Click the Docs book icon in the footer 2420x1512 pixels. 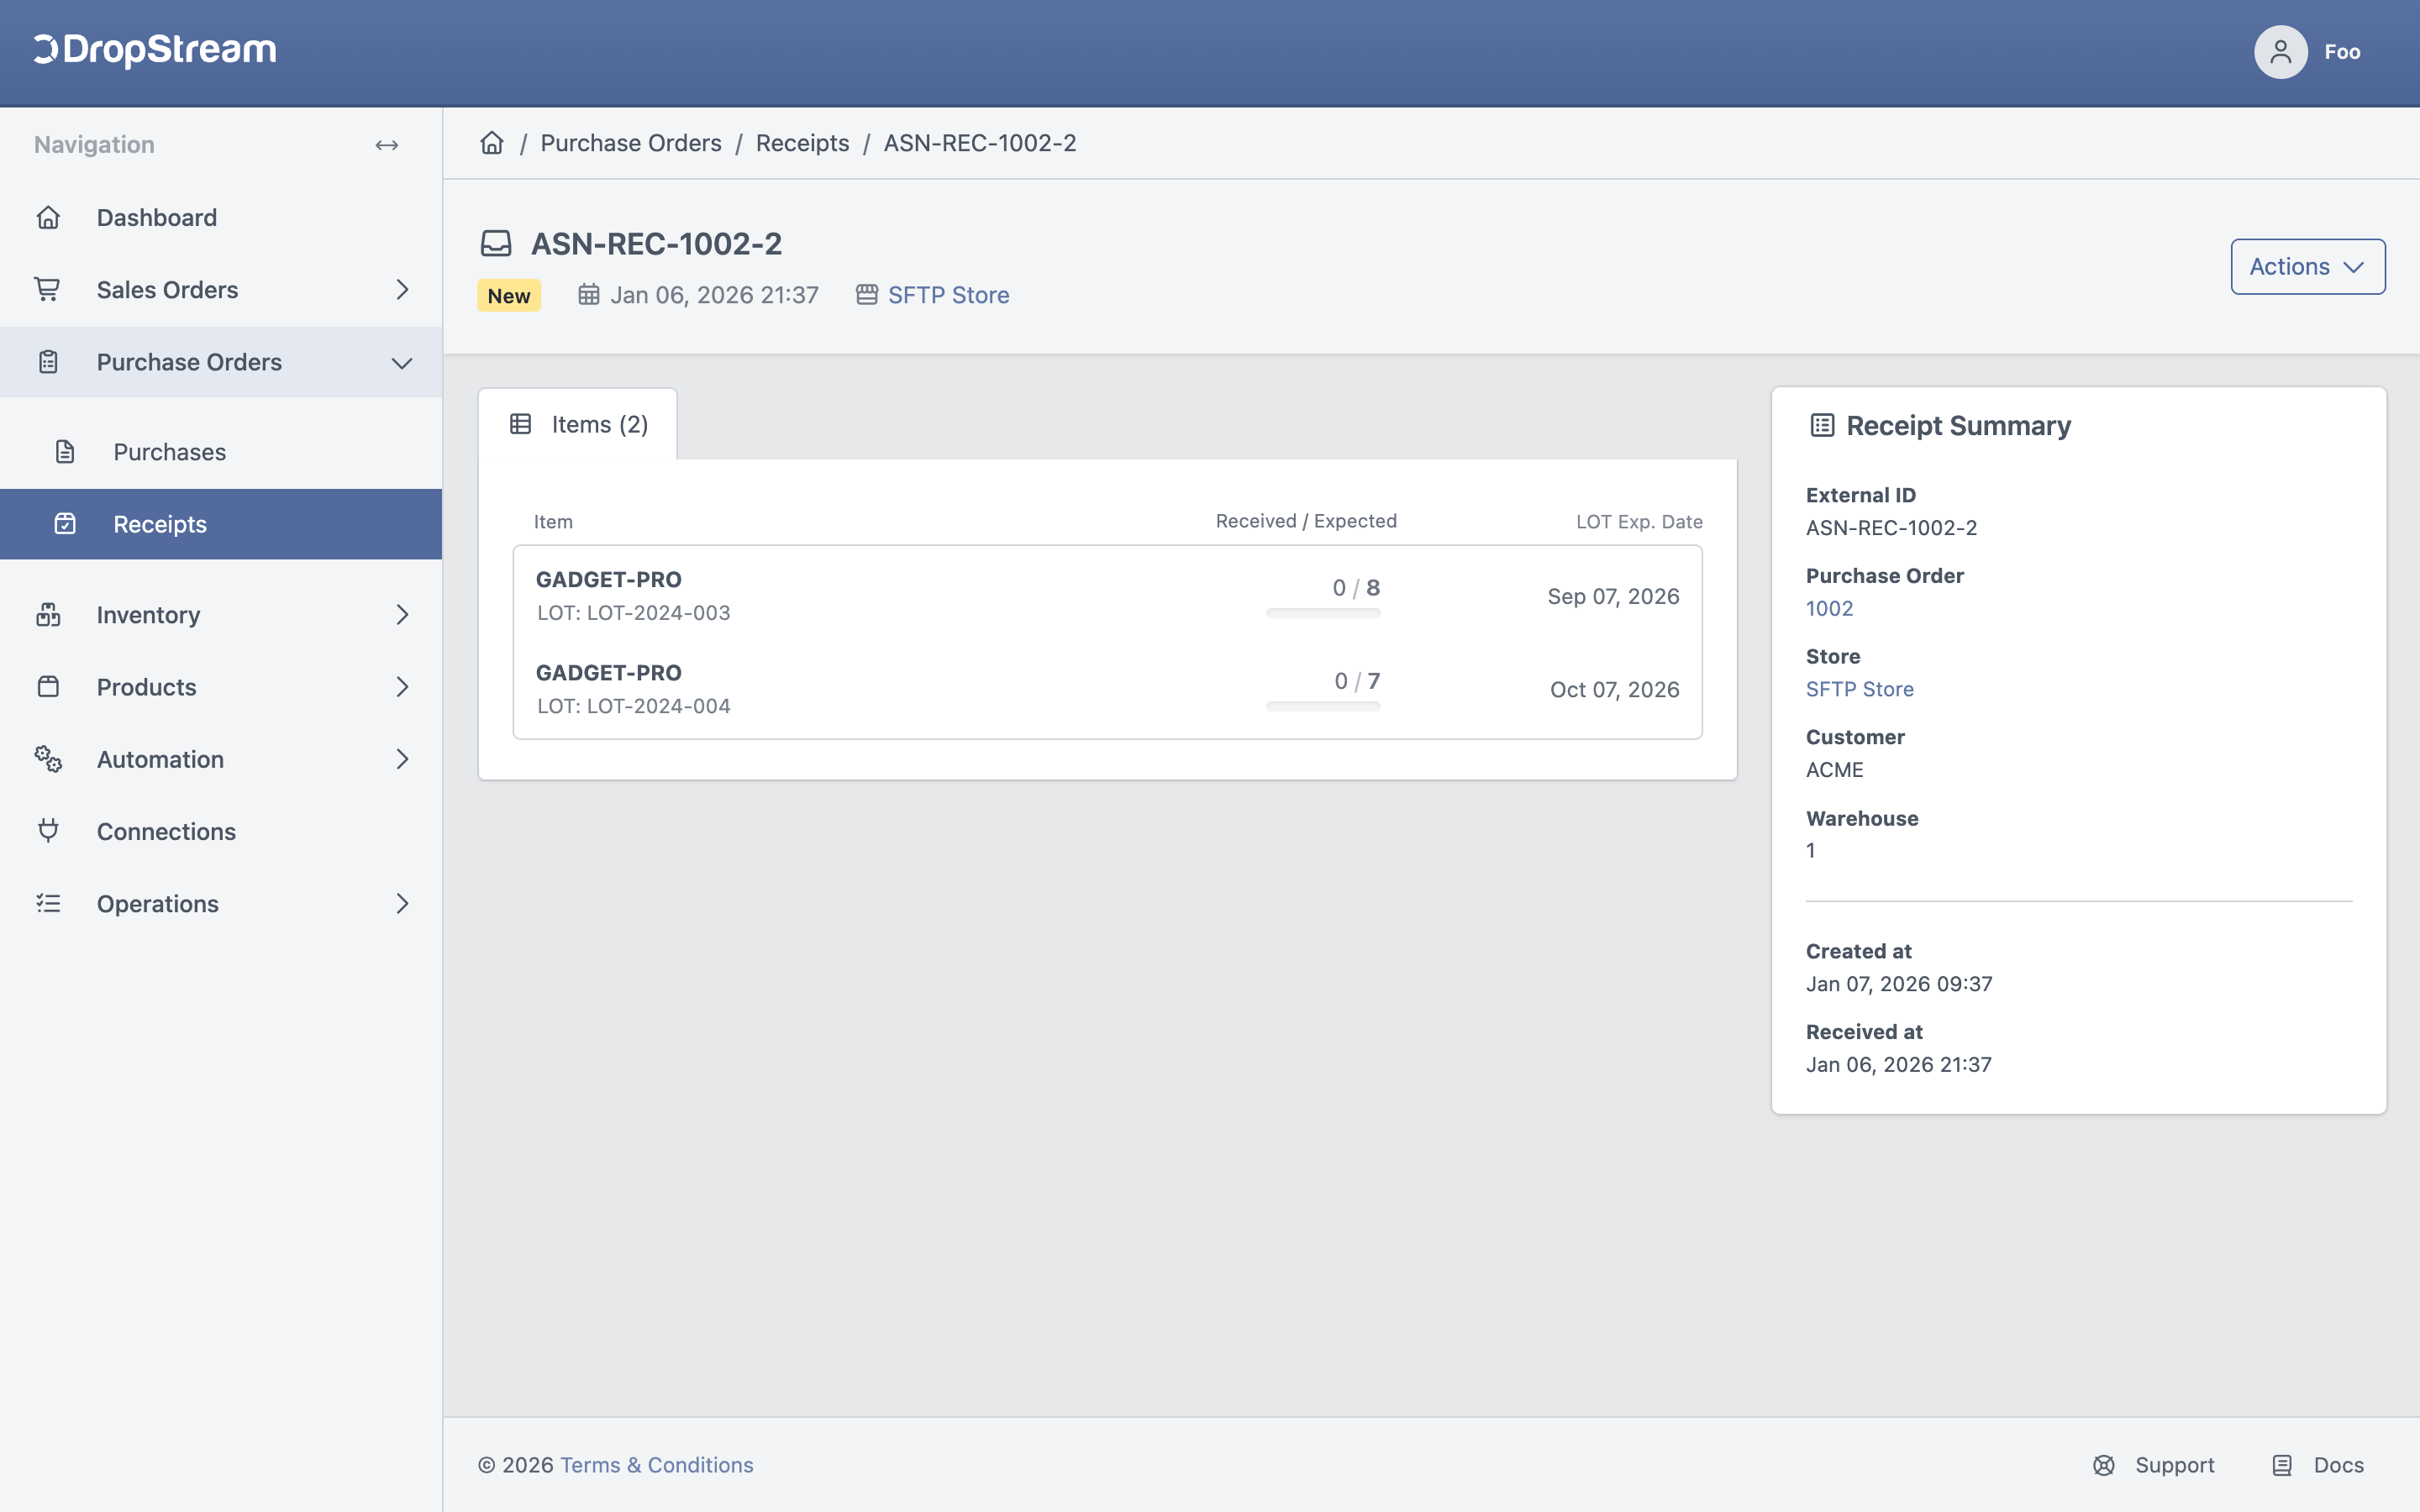[x=2282, y=1465]
